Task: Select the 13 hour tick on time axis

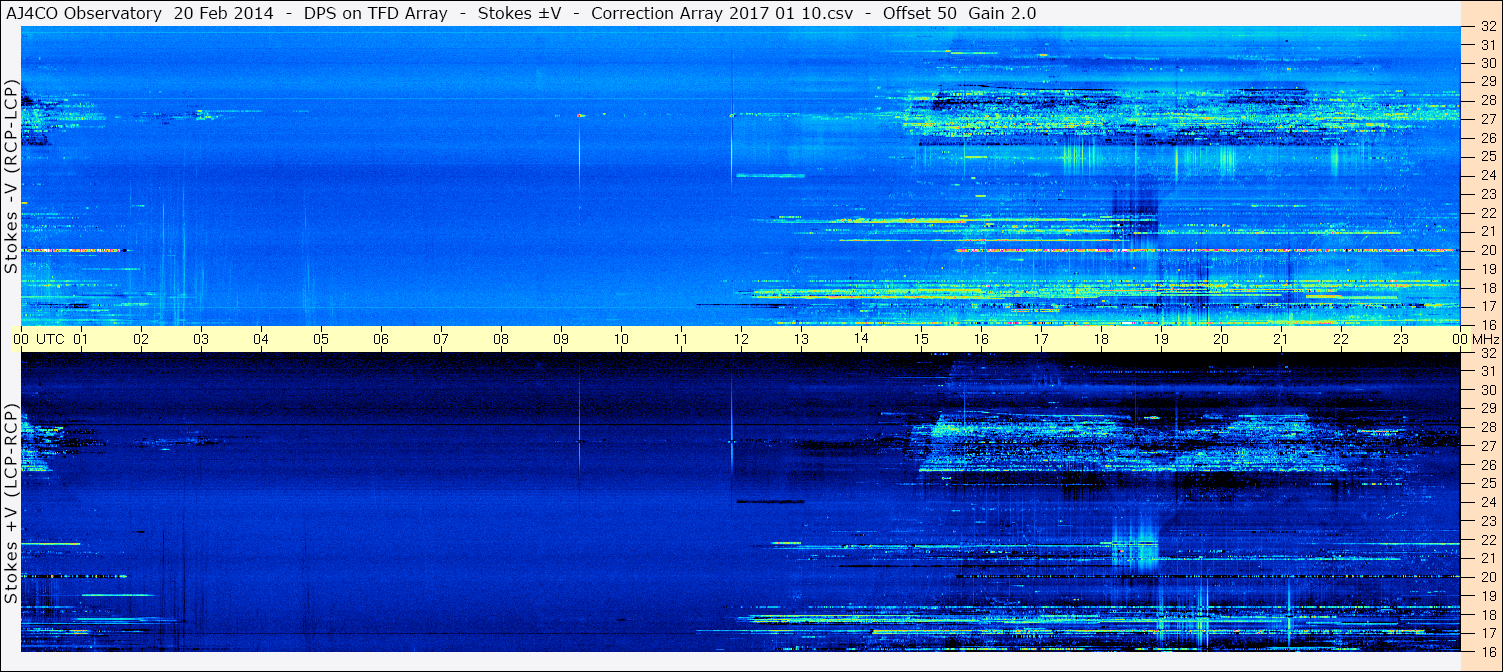Action: click(801, 339)
